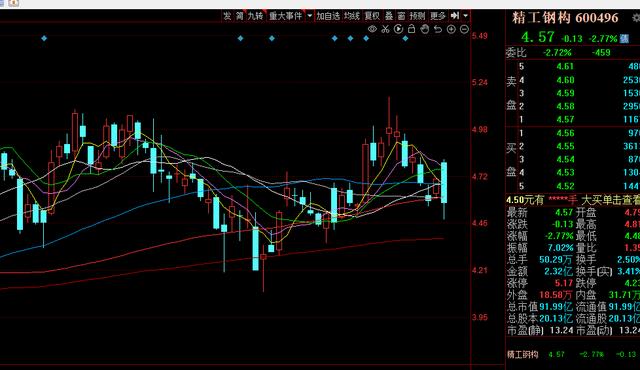Image resolution: width=640 pixels, height=370 pixels.
Task: Open the 九转 indicator button
Action: [256, 16]
